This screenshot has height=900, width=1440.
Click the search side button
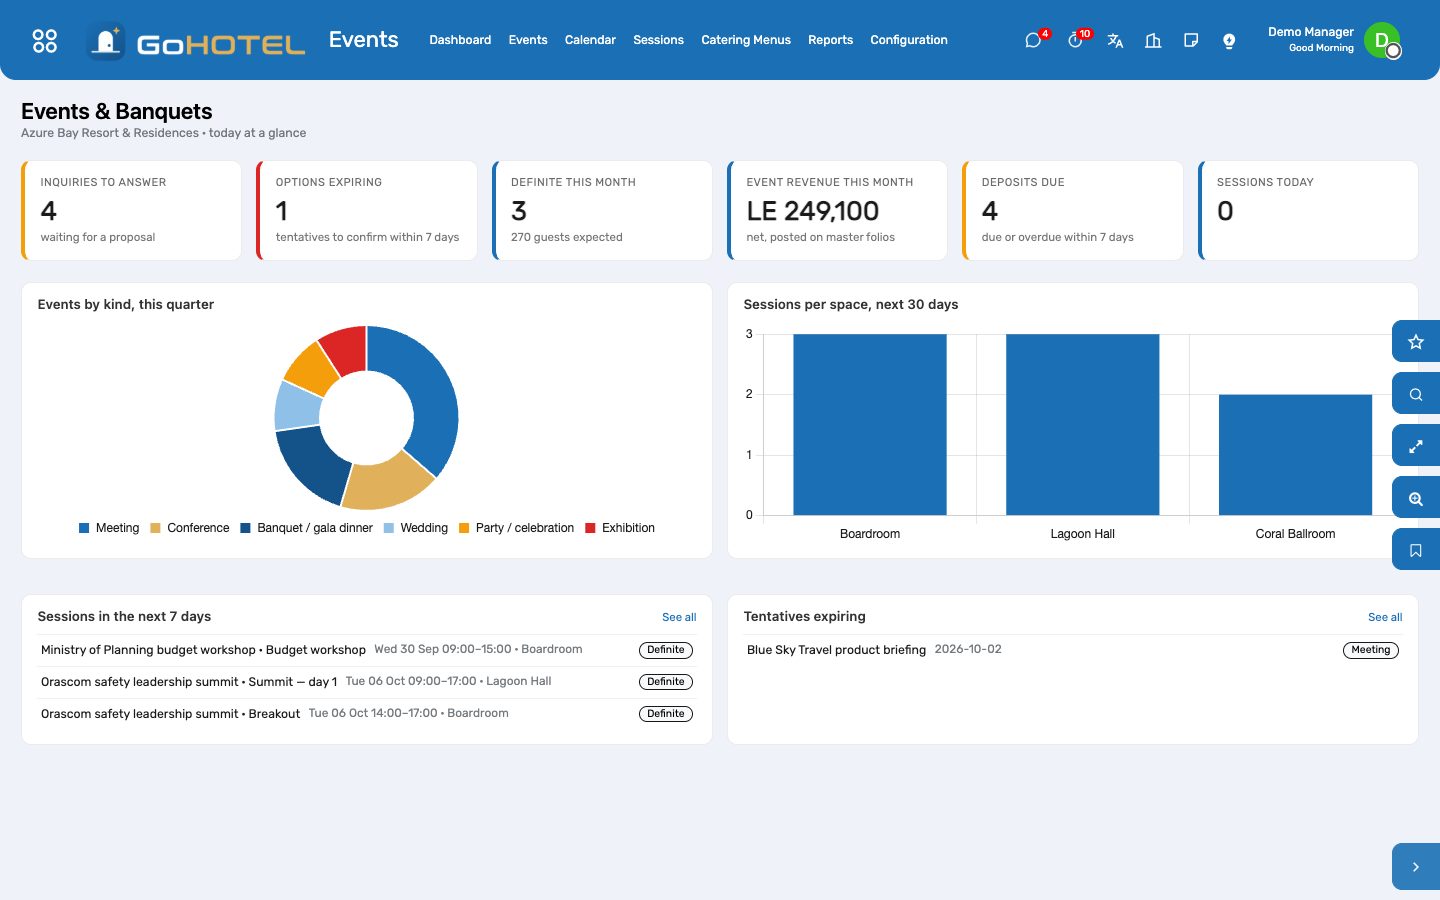click(1416, 394)
